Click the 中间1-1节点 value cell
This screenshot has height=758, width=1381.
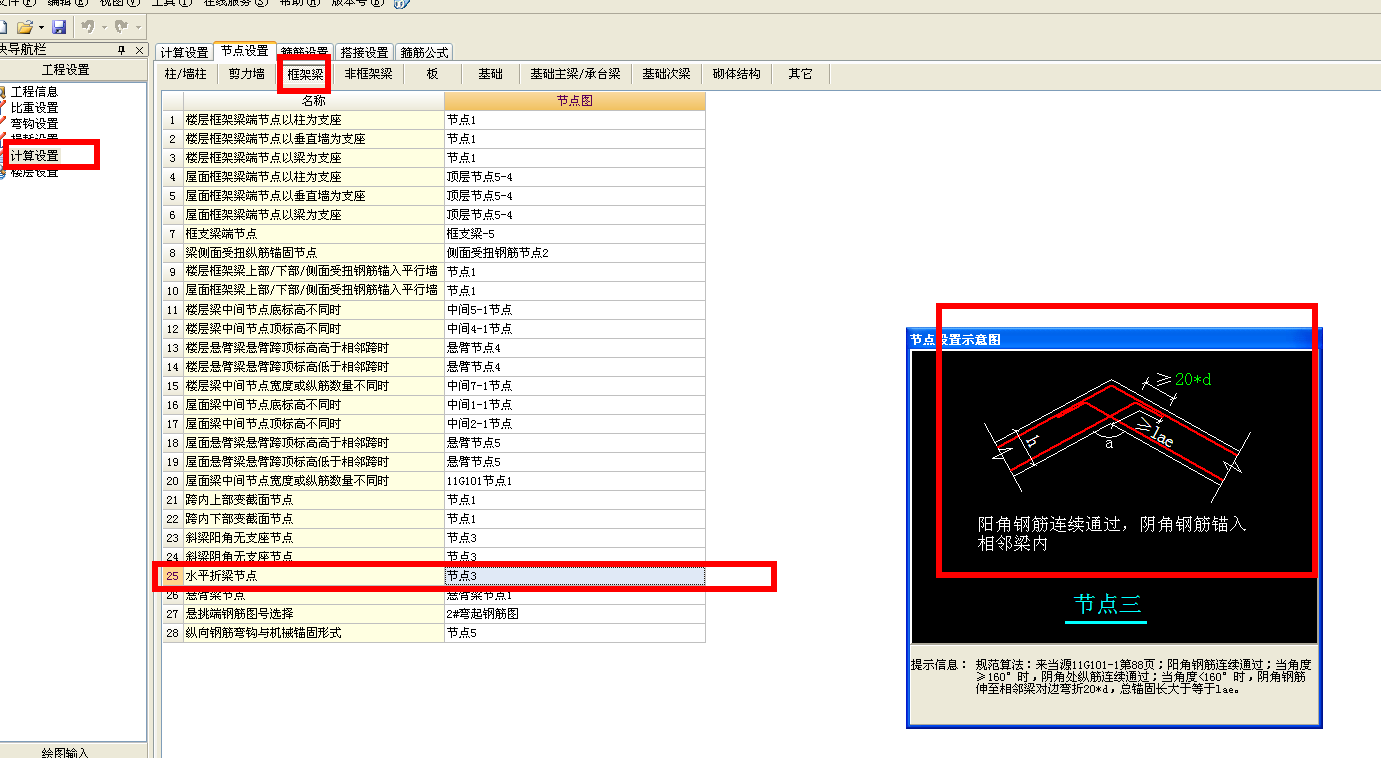pos(575,405)
